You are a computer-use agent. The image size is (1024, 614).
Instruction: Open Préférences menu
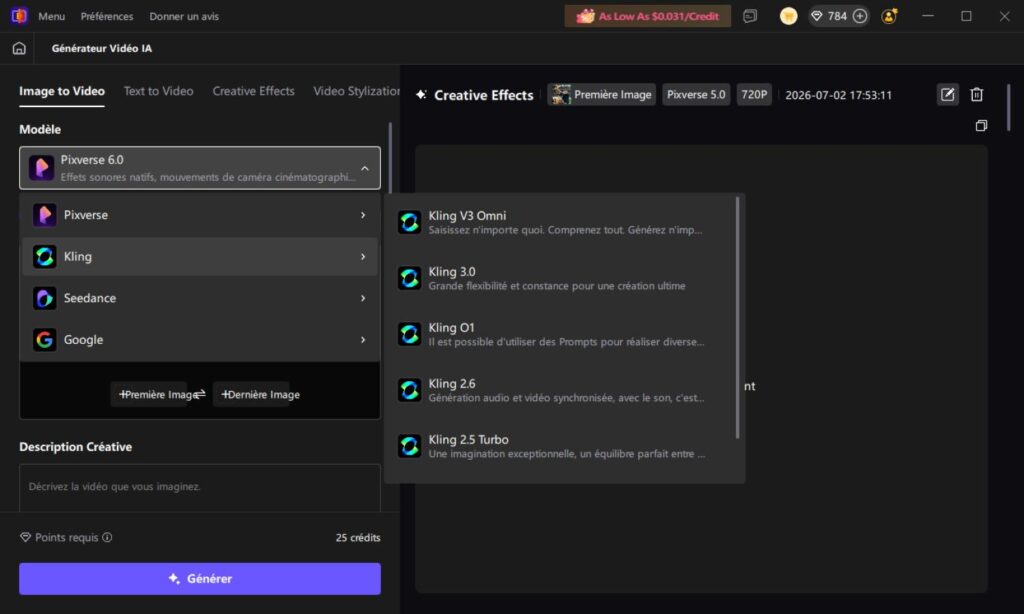[x=107, y=16]
